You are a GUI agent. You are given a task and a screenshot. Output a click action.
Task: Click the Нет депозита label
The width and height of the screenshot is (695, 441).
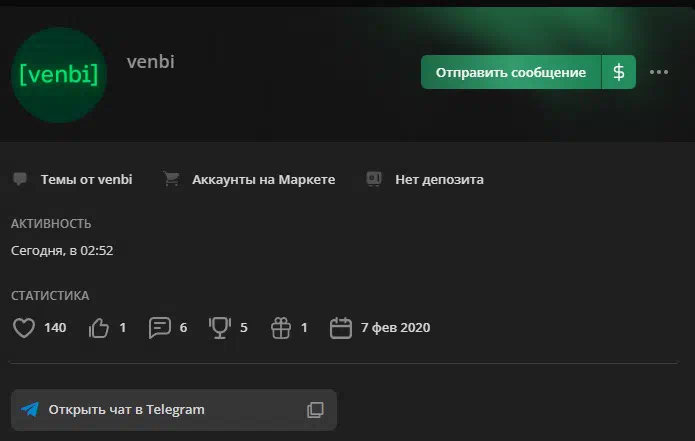439,180
